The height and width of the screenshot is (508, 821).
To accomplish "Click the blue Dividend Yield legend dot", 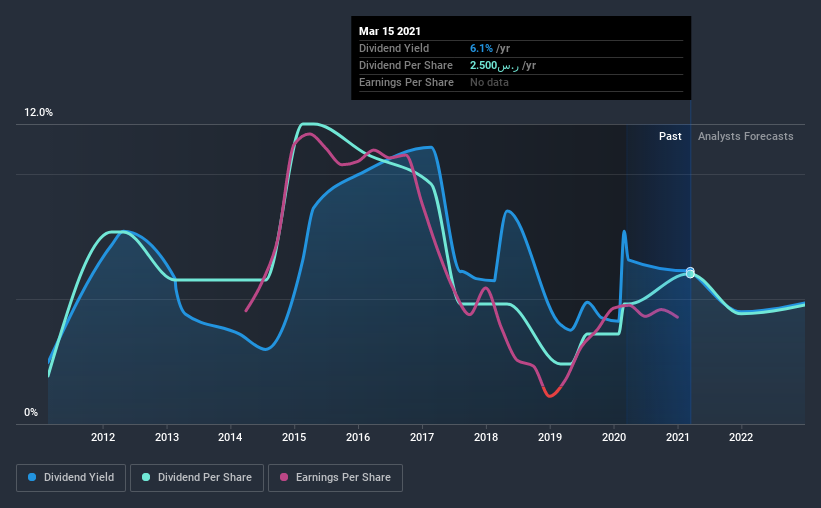I will click(x=32, y=477).
